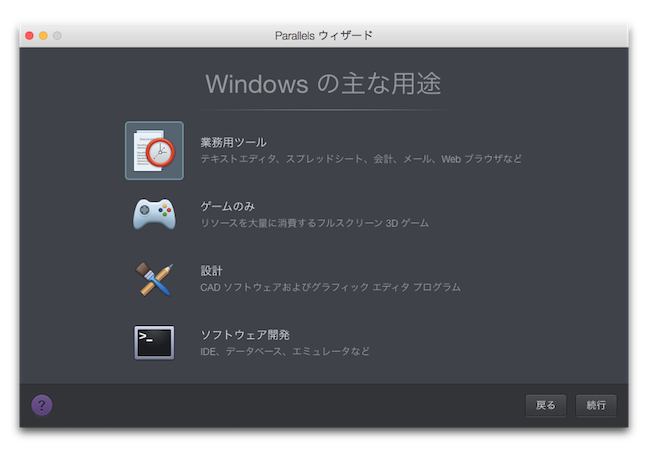Click the 続行 button to continue
The width and height of the screenshot is (648, 452).
(596, 405)
